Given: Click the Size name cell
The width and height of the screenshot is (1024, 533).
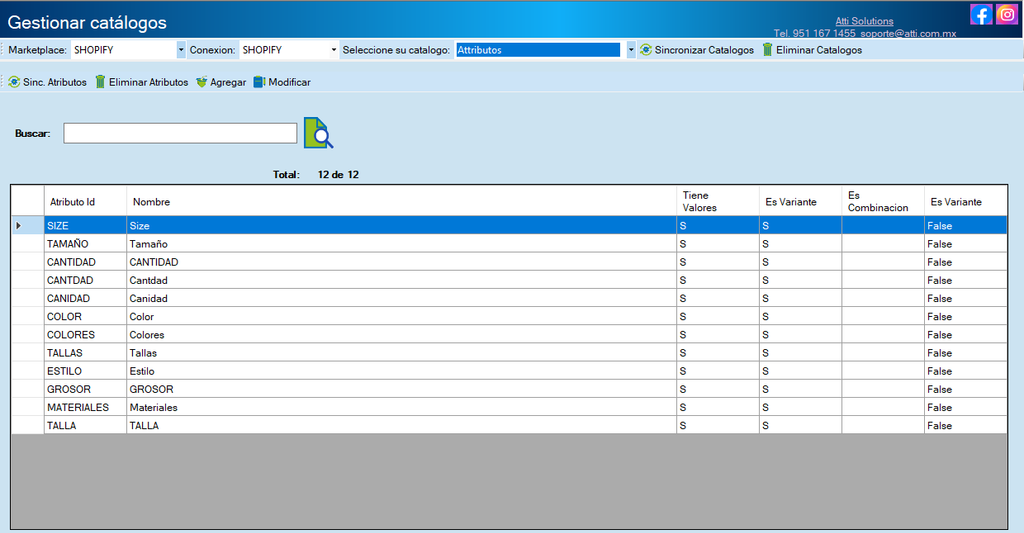Looking at the screenshot, I should pyautogui.click(x=401, y=225).
